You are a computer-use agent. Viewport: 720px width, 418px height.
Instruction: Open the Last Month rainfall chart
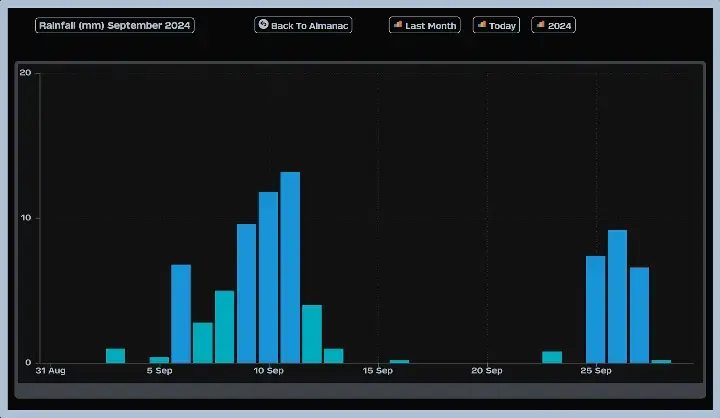point(424,25)
